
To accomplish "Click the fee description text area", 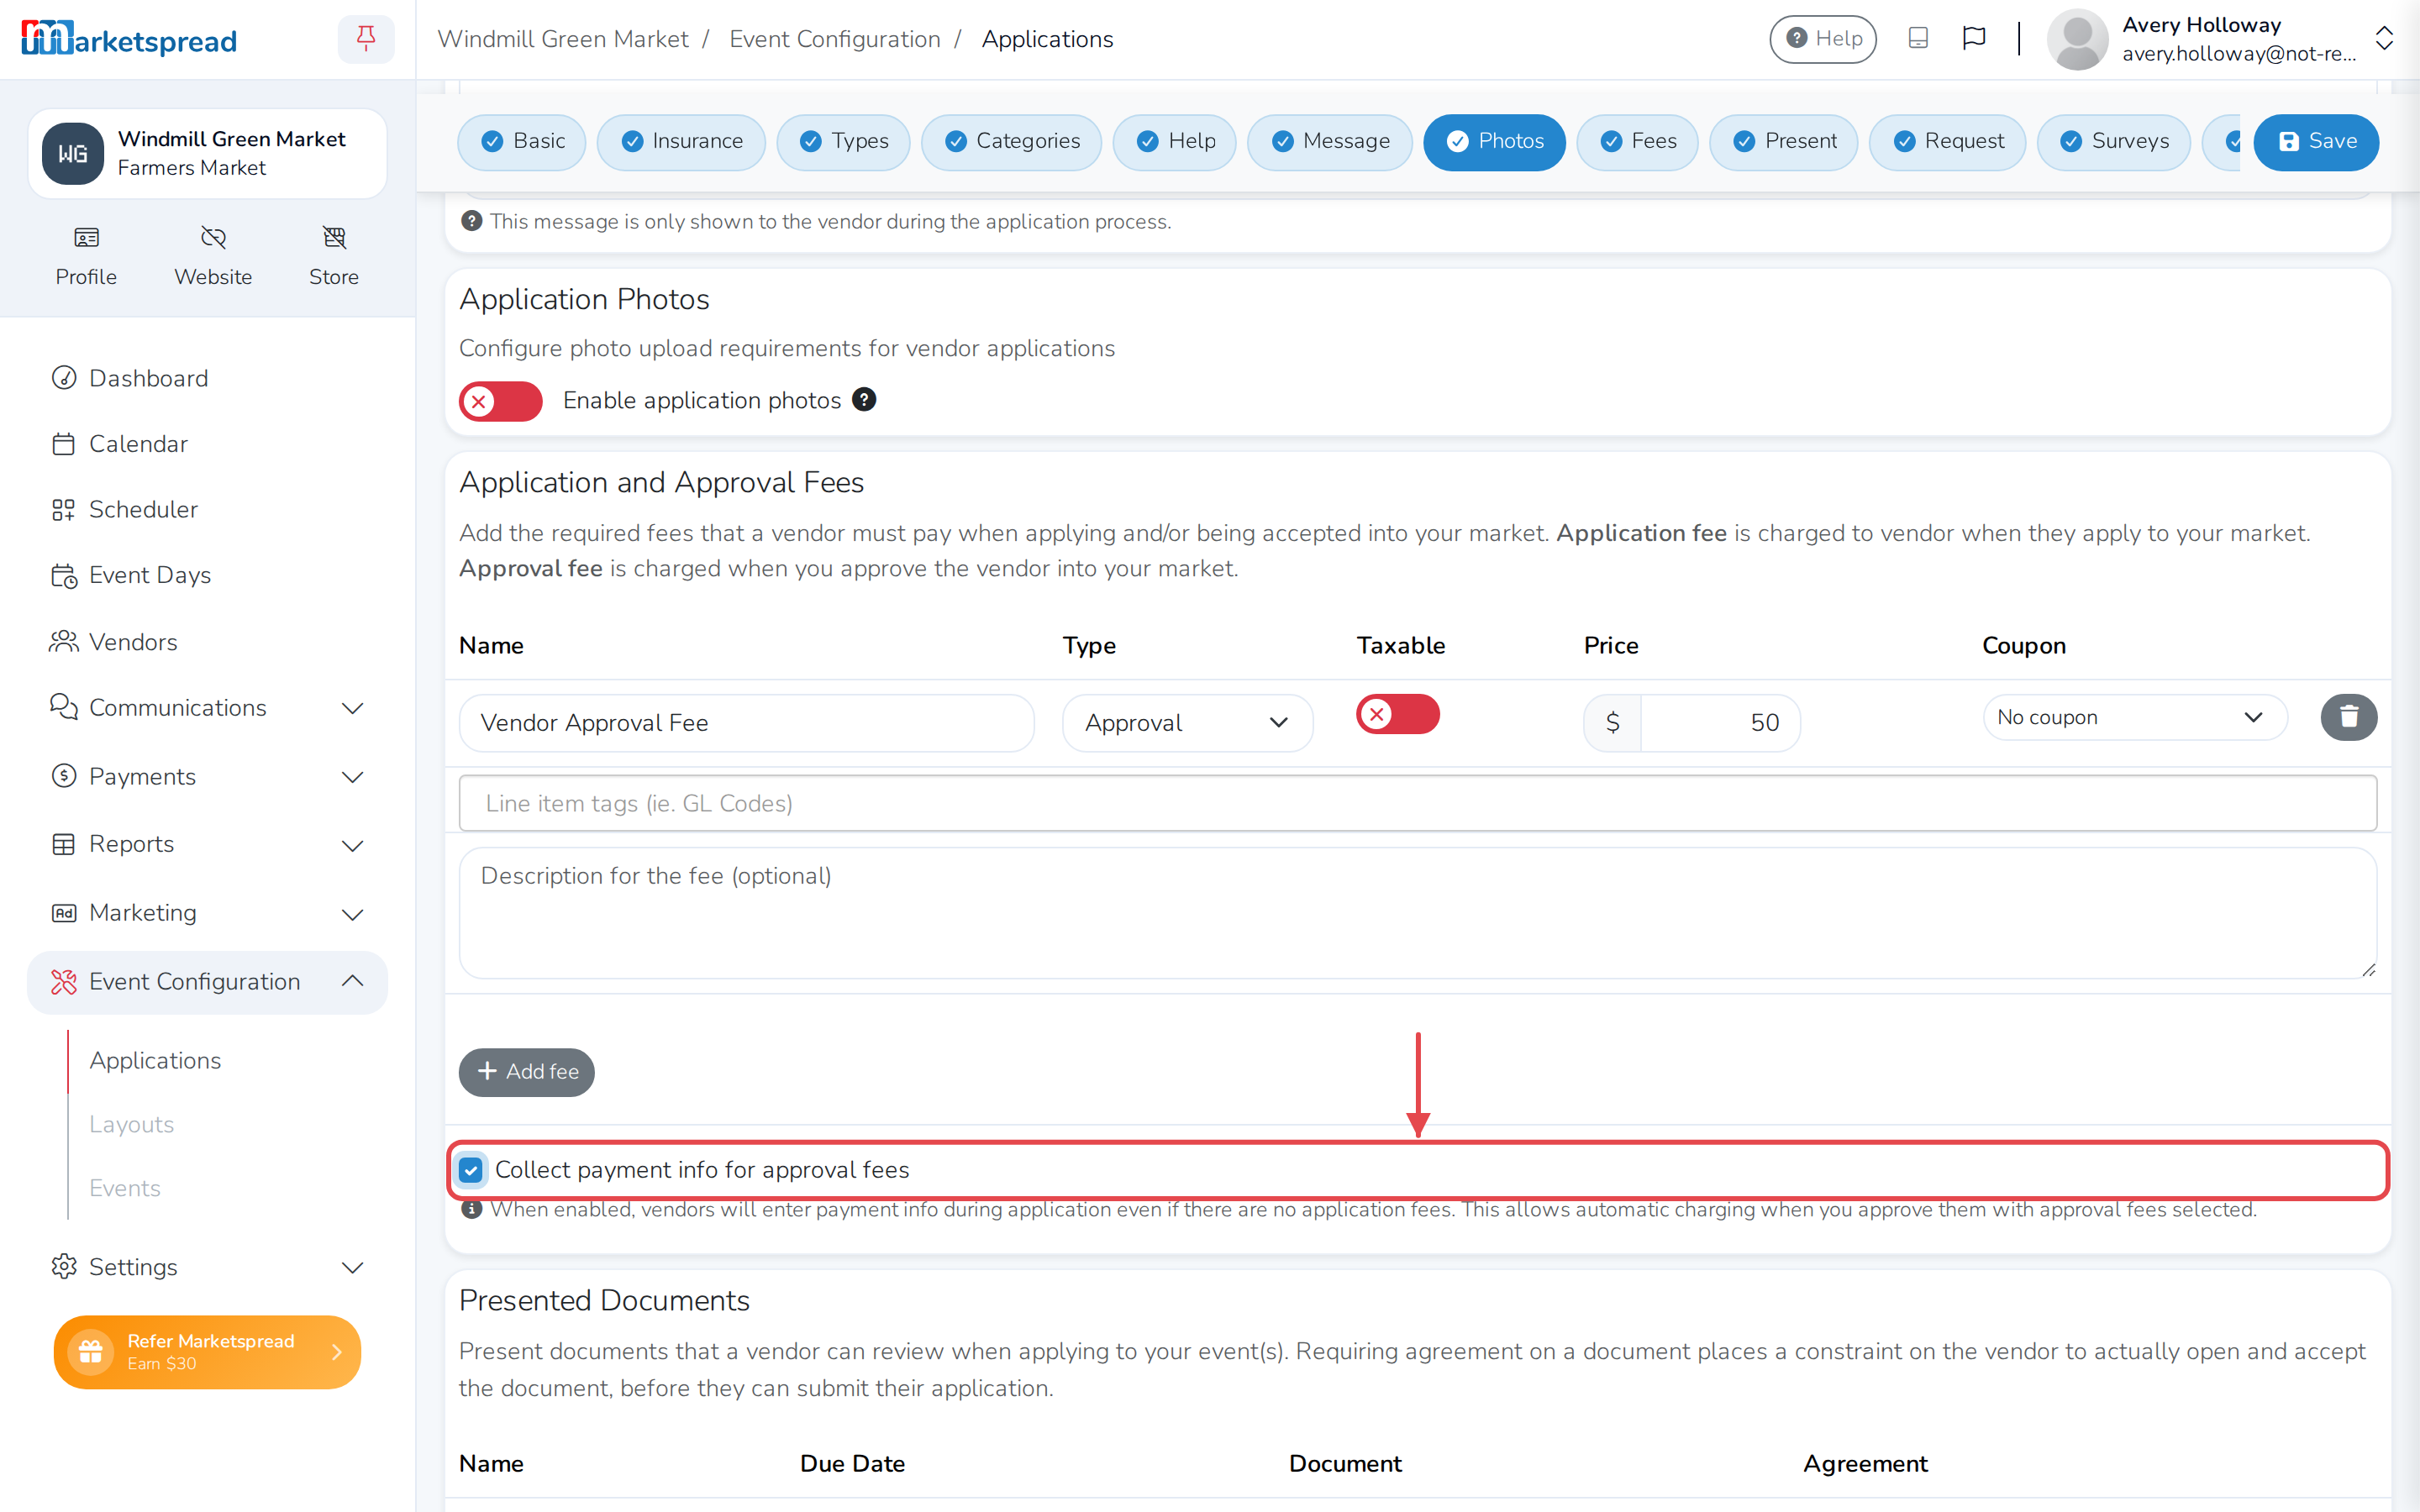I will pyautogui.click(x=1417, y=913).
